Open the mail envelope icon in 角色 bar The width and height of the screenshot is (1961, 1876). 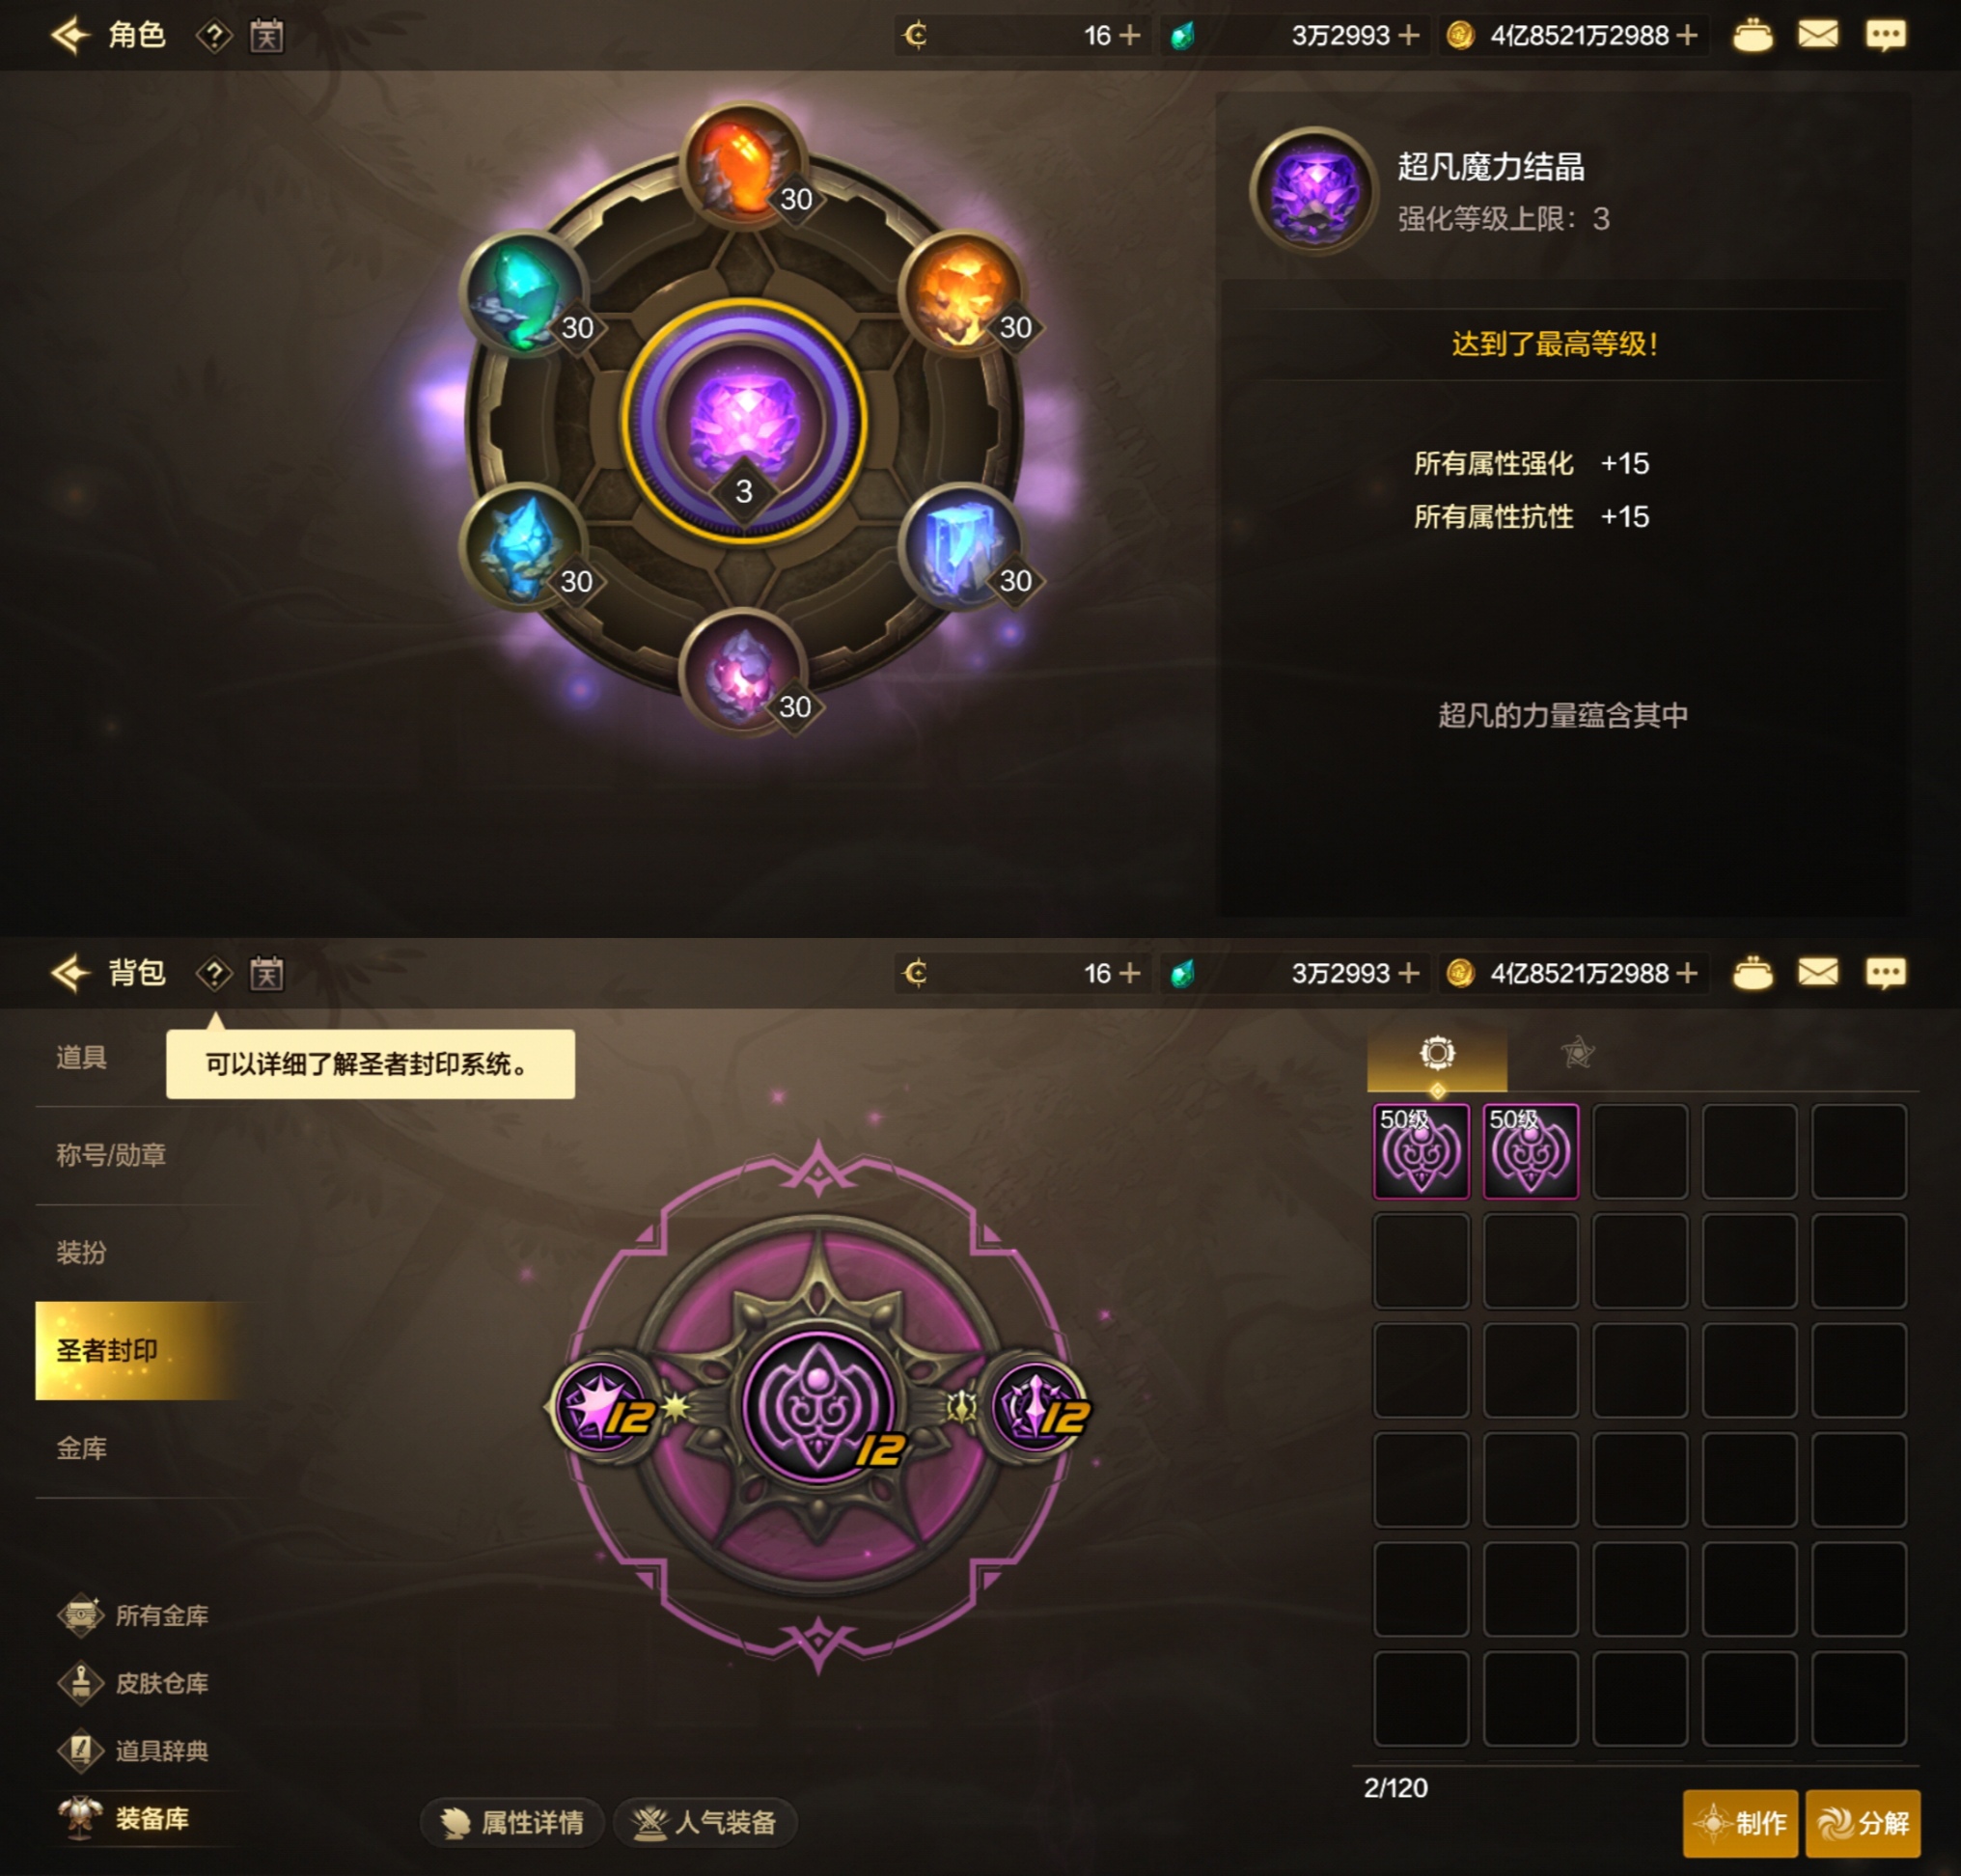pos(1817,36)
